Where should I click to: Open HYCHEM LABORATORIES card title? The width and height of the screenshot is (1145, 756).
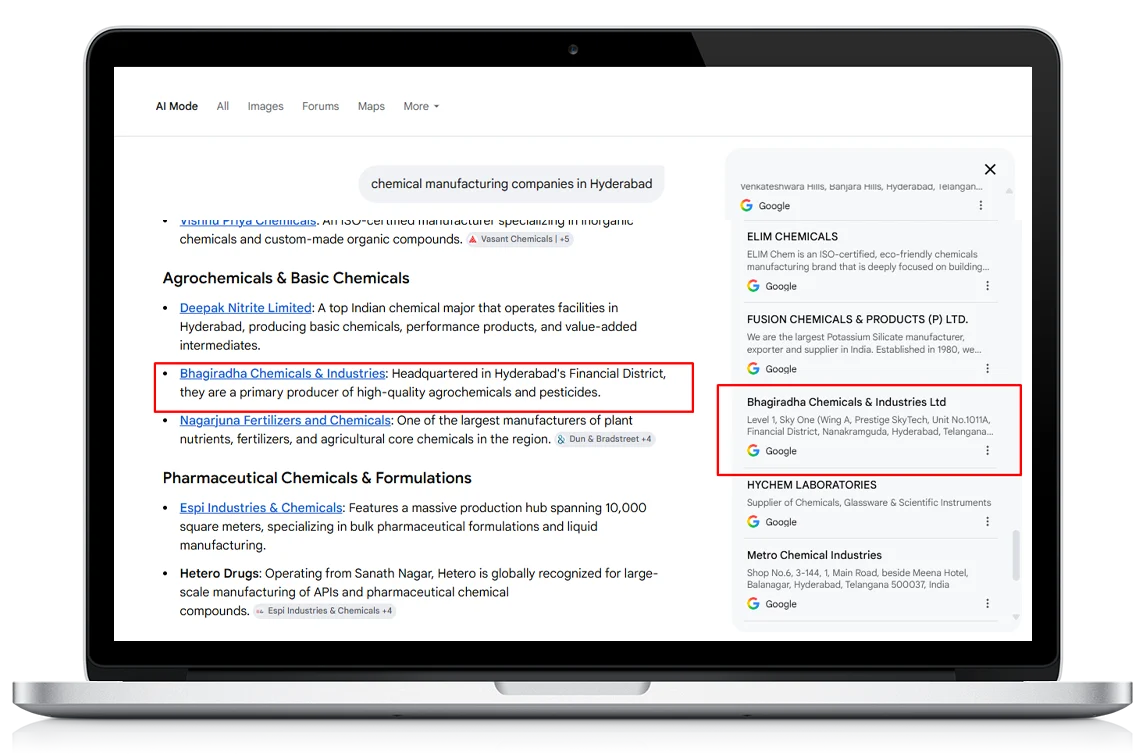(x=811, y=485)
